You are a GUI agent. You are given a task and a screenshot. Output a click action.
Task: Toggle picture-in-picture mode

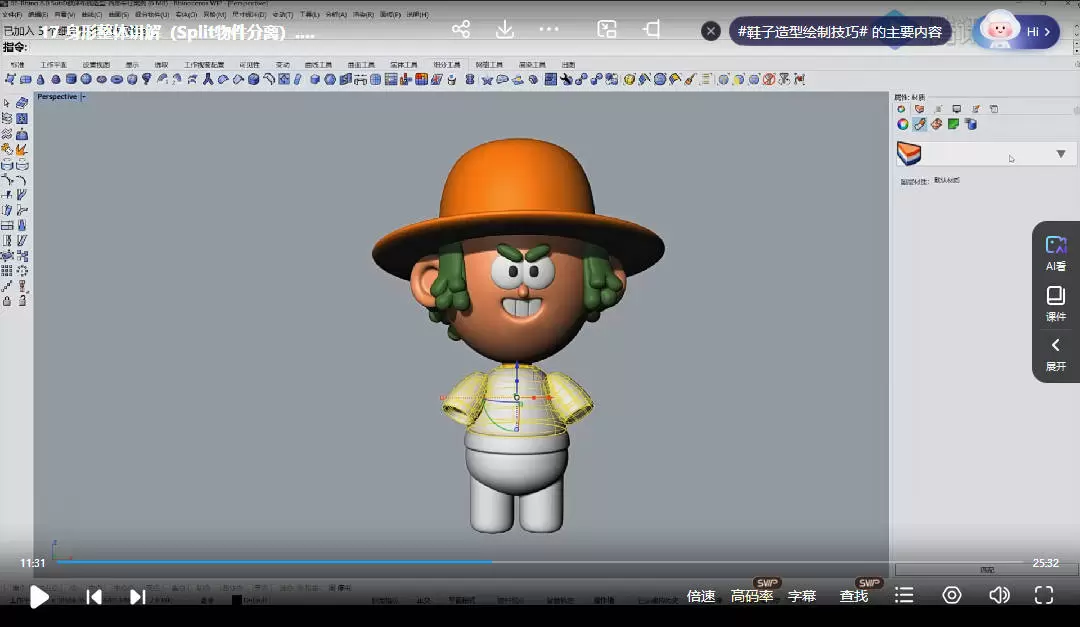(607, 30)
